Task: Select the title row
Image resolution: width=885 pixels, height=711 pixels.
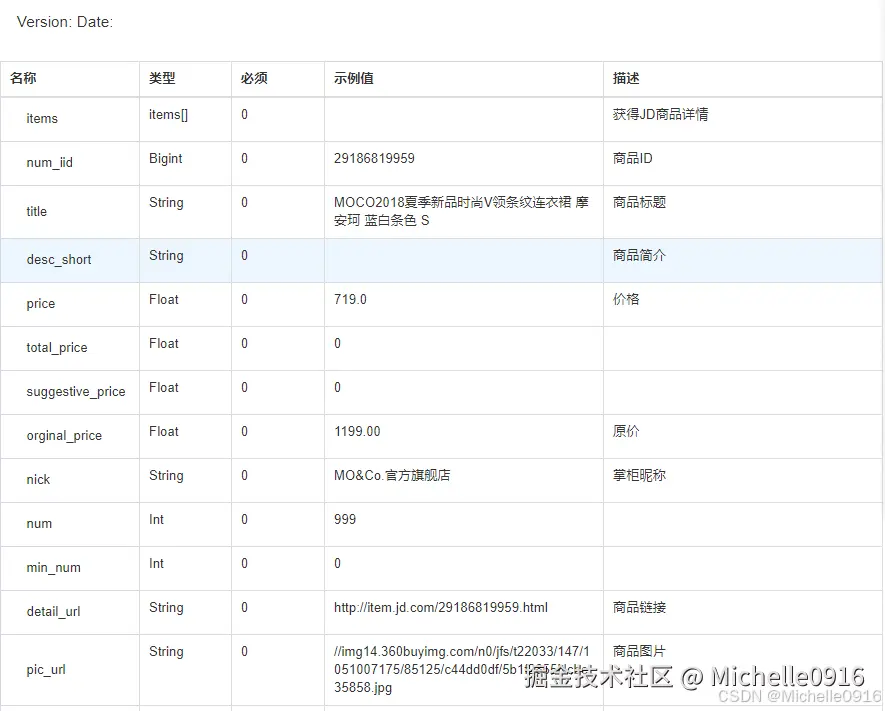Action: tap(36, 211)
